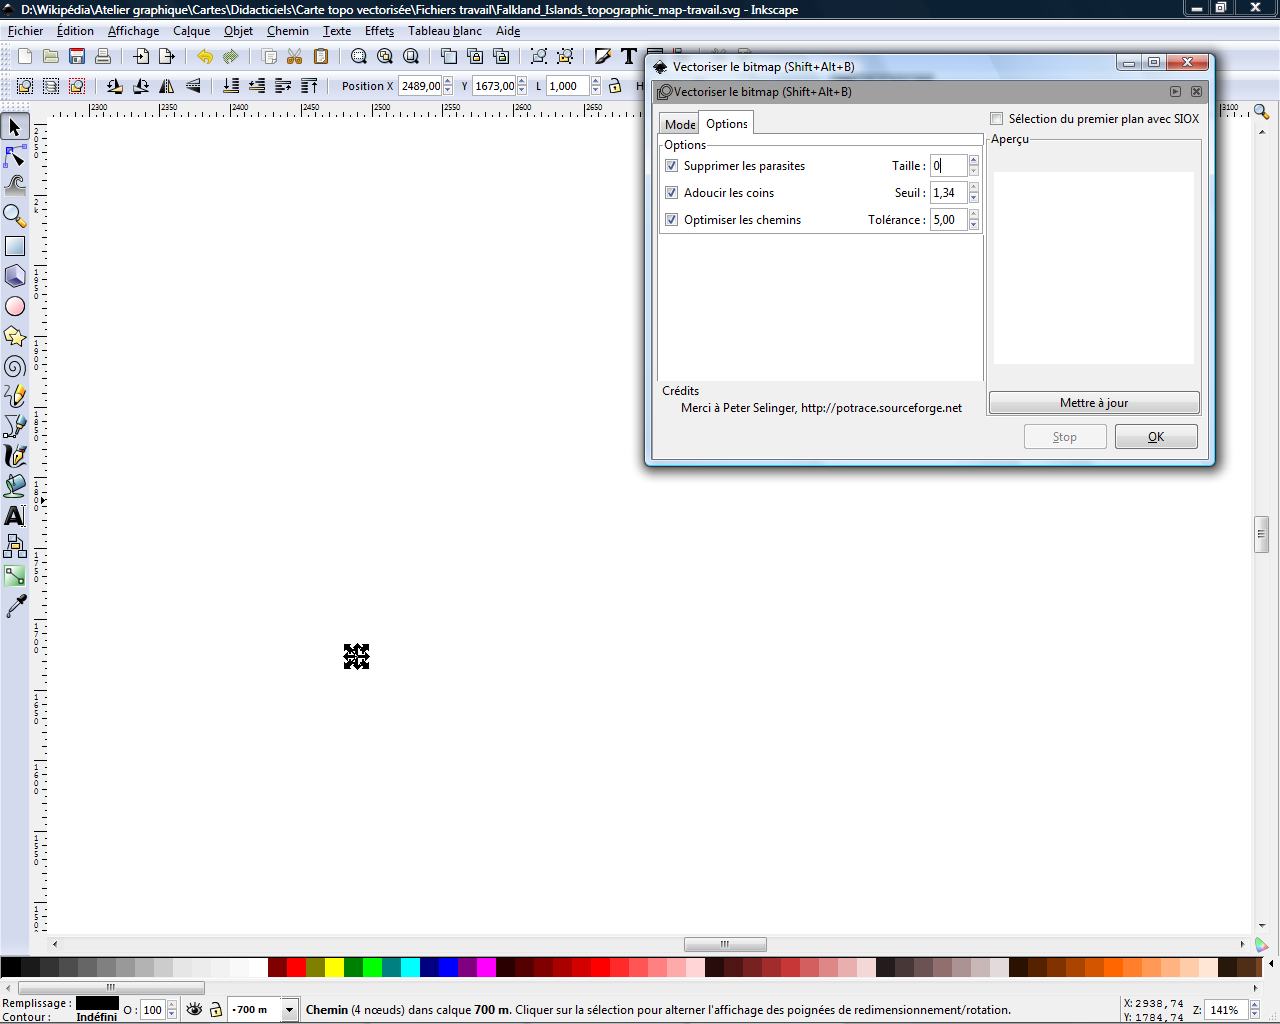Uncheck Supprimer les parasites
This screenshot has height=1024, width=1280.
pyautogui.click(x=672, y=166)
